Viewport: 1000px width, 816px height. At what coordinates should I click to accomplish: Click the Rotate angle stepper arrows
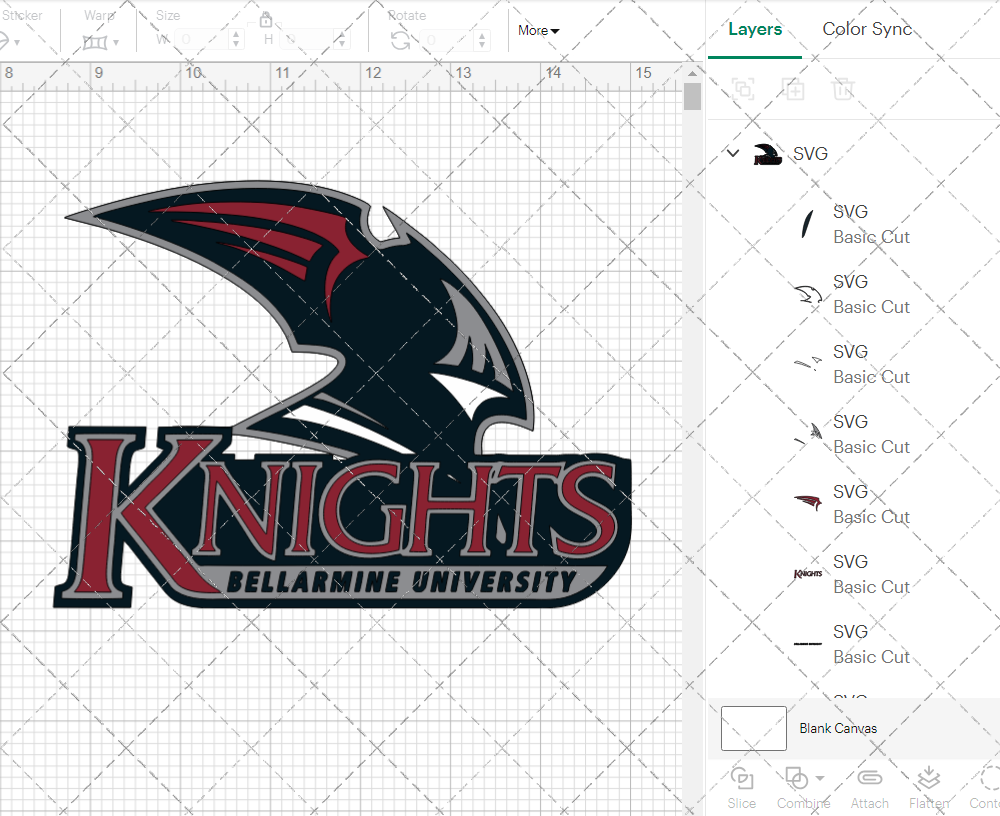click(484, 40)
